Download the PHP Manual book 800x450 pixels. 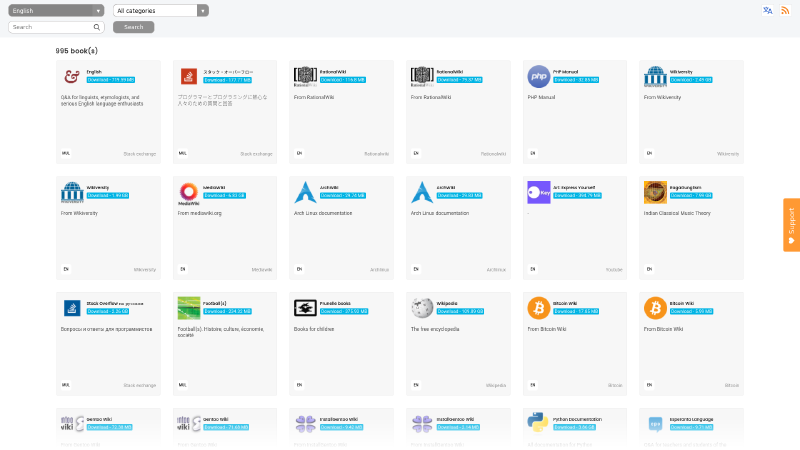click(575, 78)
